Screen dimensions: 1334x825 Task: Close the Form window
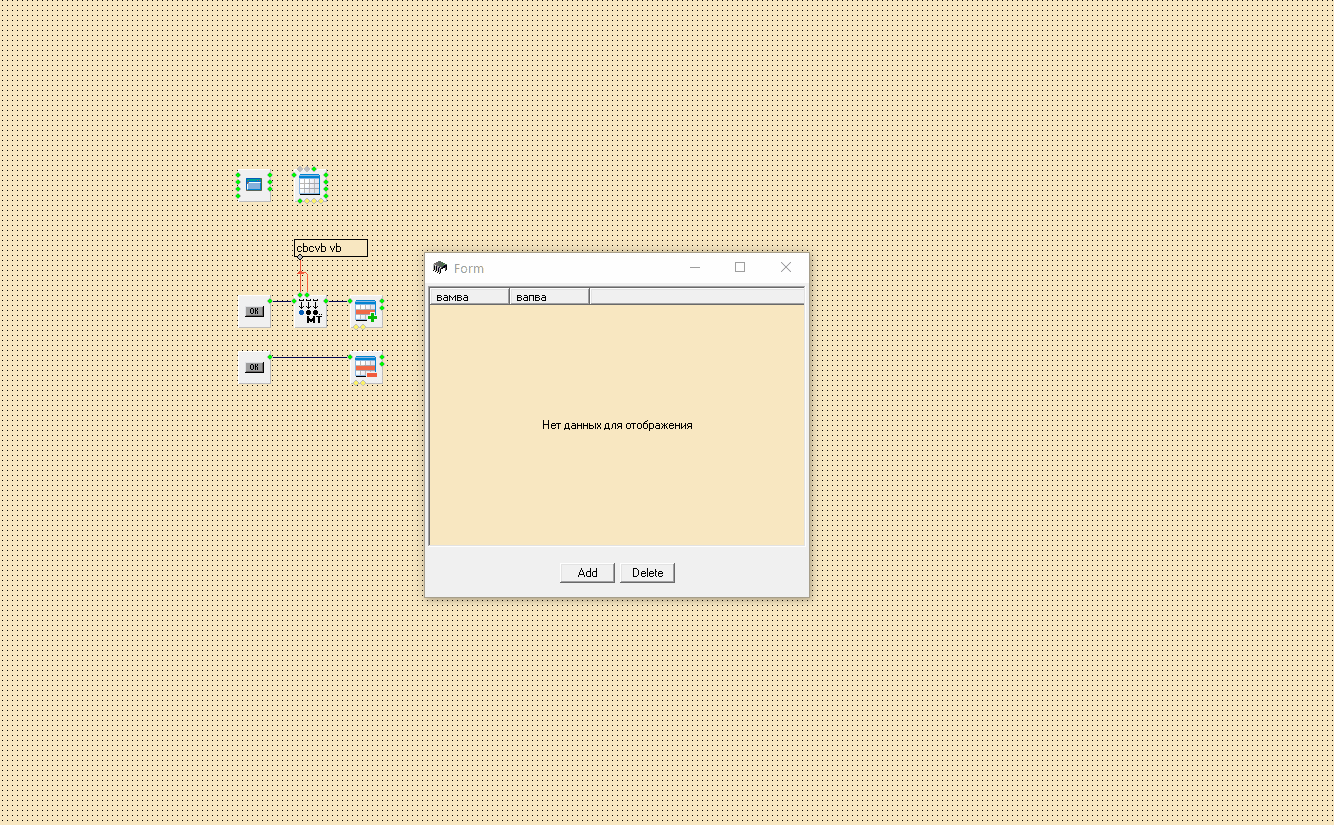[786, 267]
